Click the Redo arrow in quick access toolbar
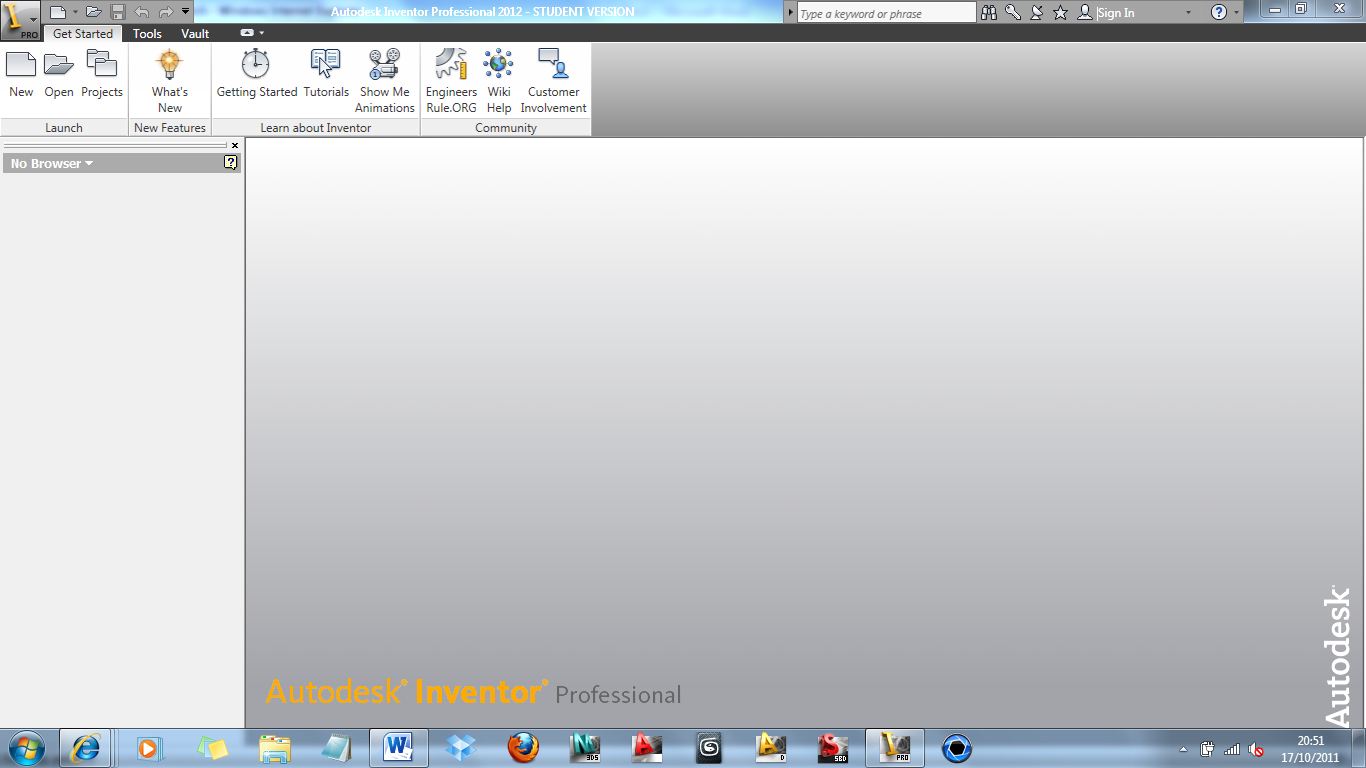Viewport: 1366px width, 768px height. pyautogui.click(x=166, y=12)
